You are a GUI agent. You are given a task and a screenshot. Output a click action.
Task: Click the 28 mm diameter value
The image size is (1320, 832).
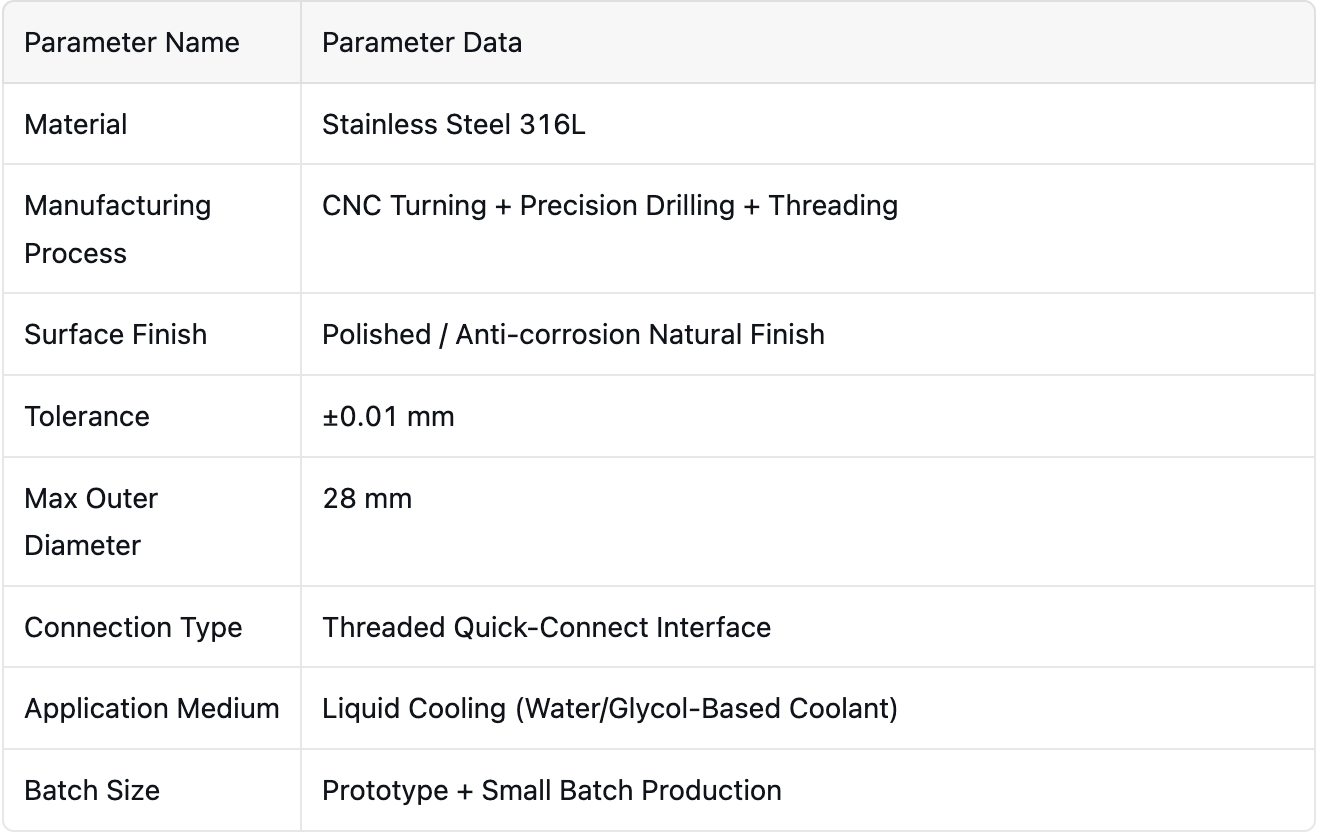(x=367, y=498)
